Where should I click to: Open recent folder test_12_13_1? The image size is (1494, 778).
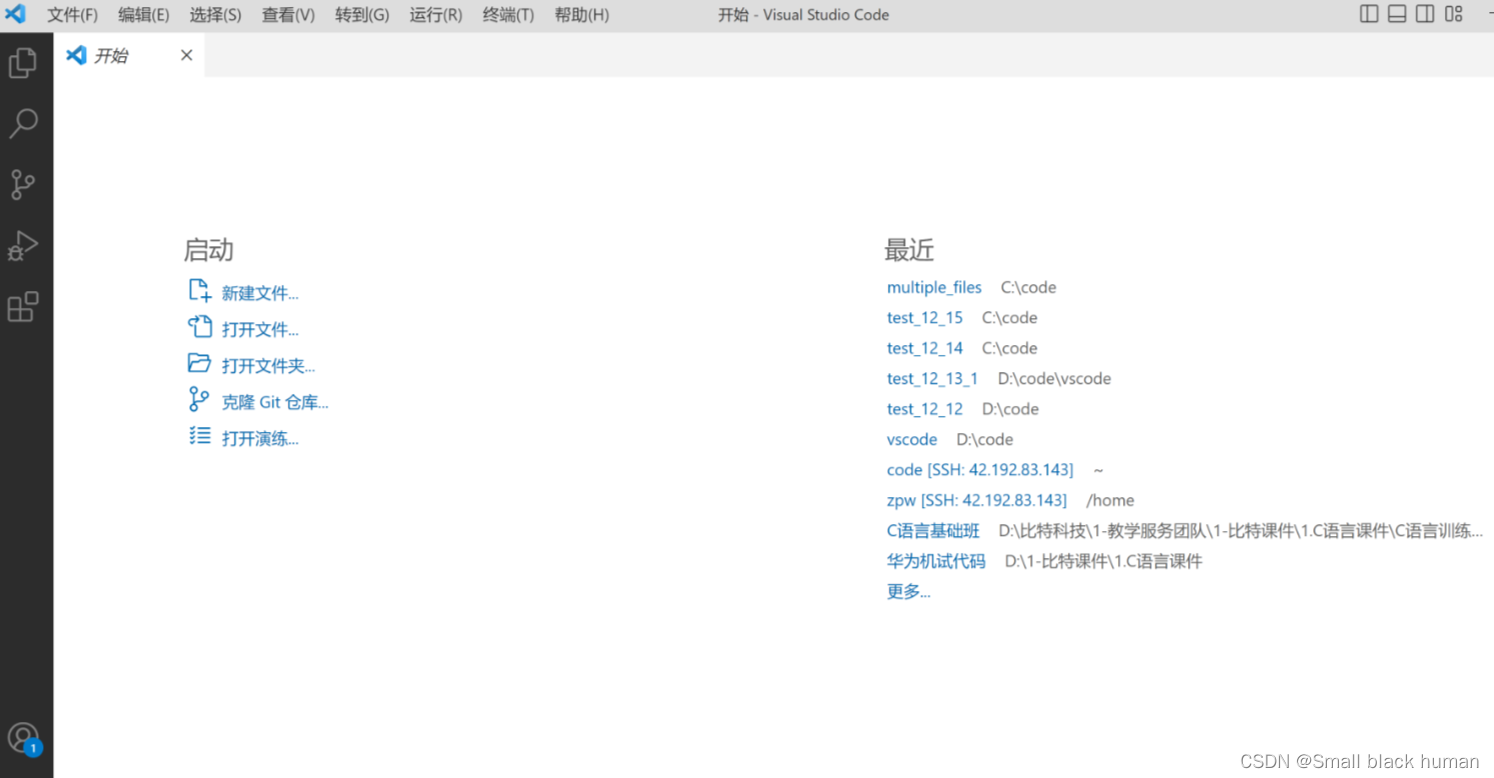(933, 378)
